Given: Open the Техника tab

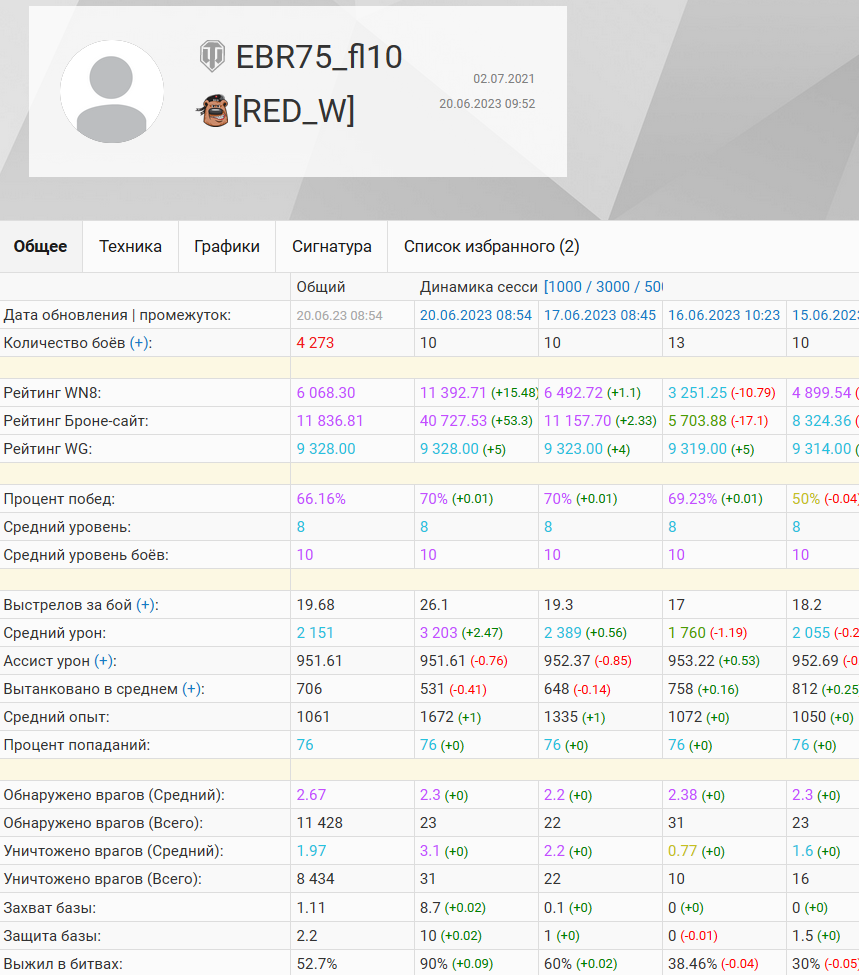Looking at the screenshot, I should 130,247.
